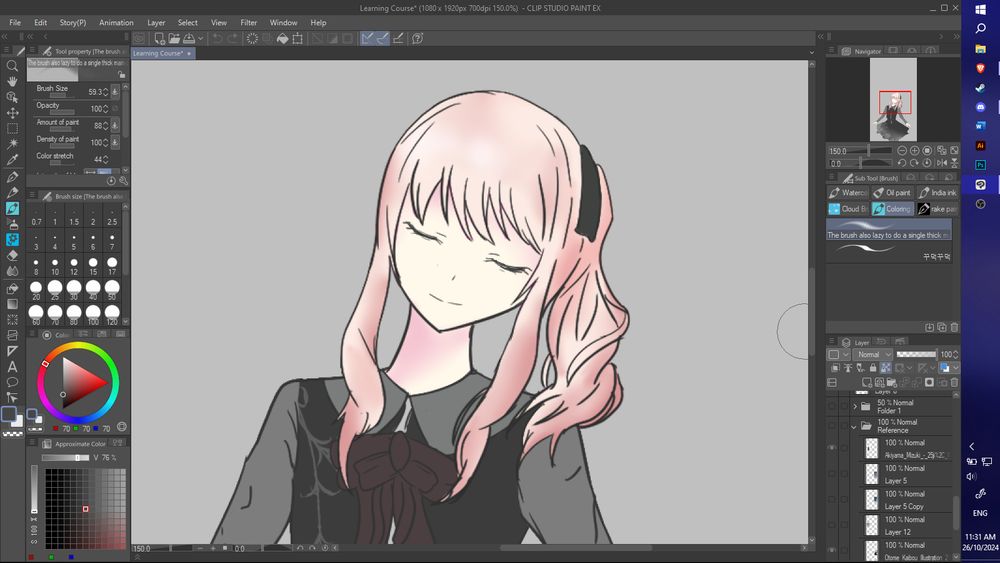
Task: Click Zoom in in Navigator
Action: click(915, 150)
